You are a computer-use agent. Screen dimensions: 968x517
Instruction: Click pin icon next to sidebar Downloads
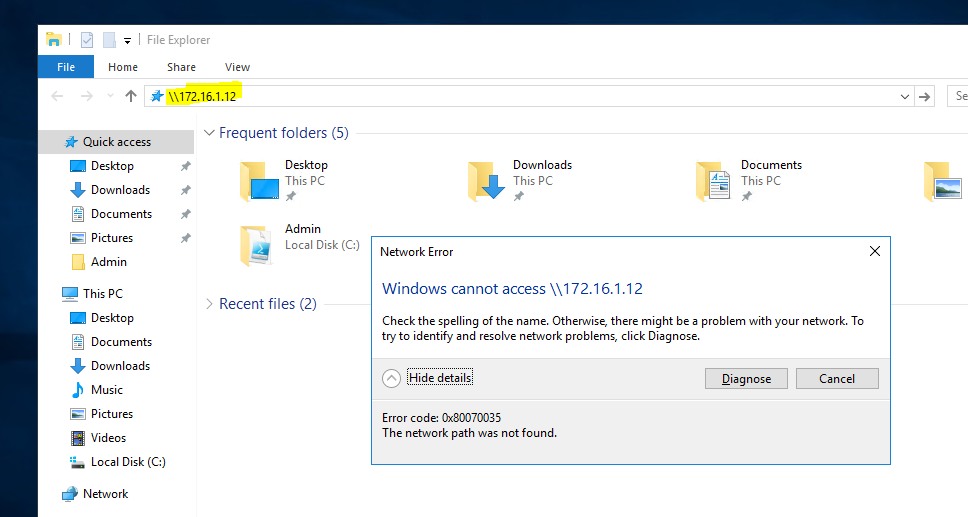pos(185,190)
